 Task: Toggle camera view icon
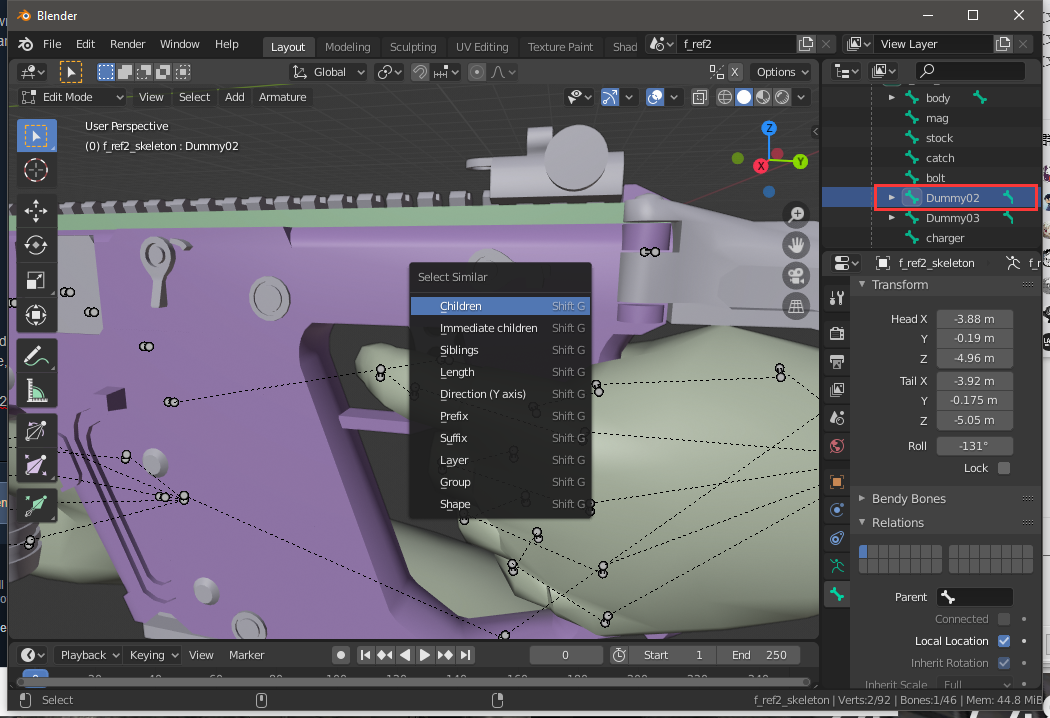click(797, 275)
